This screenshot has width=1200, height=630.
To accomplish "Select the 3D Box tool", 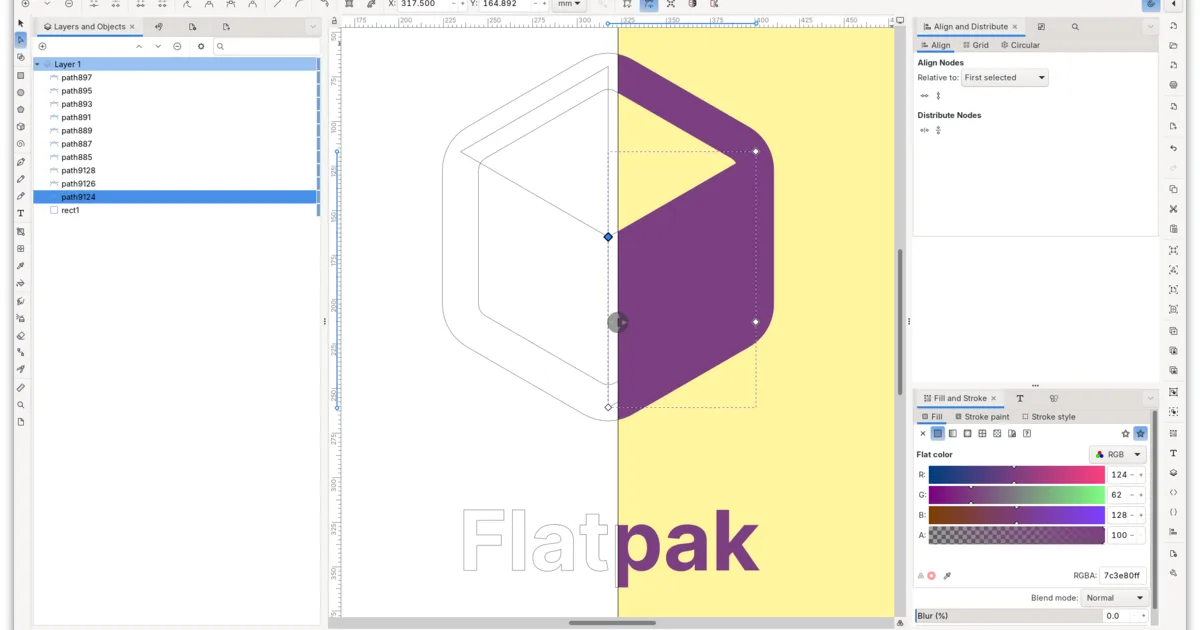I will [21, 127].
